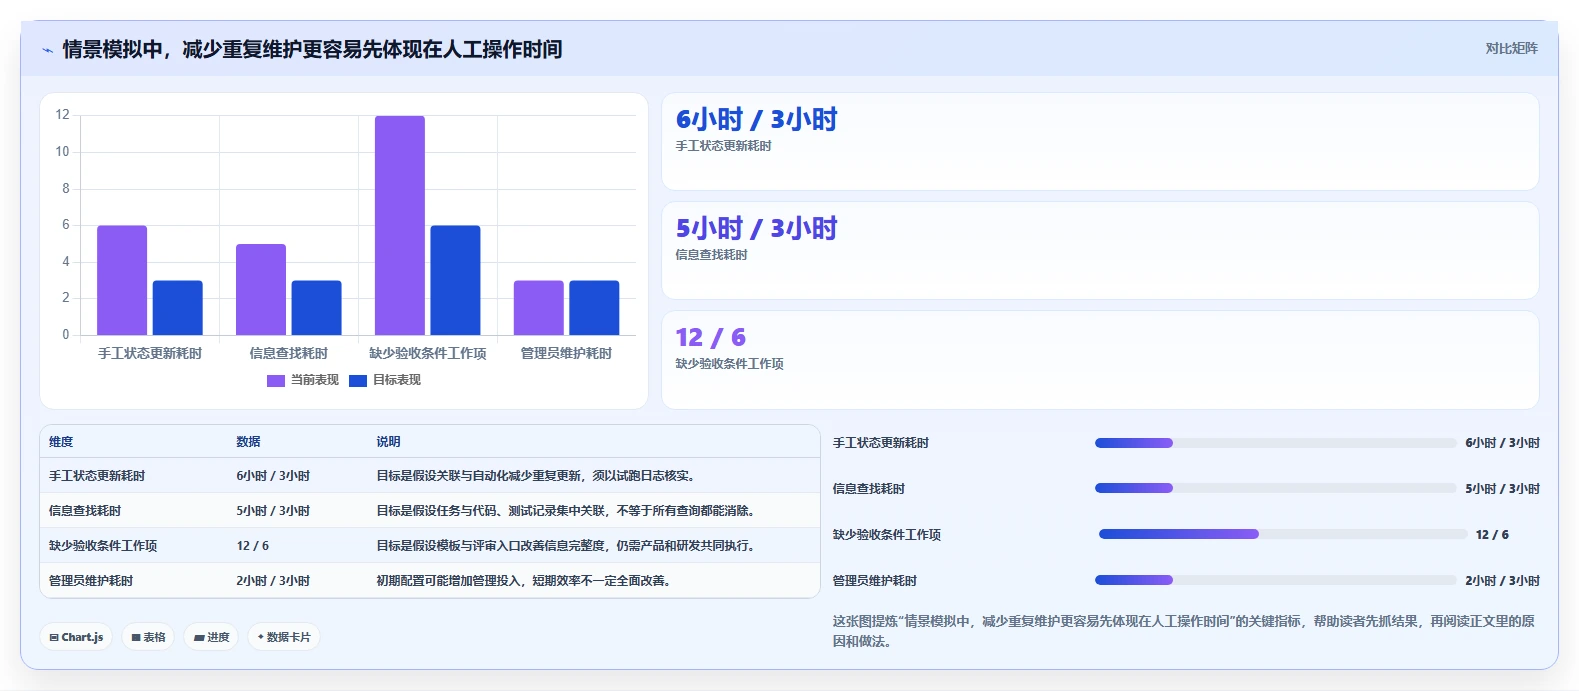
Task: Click the lightning icon beside the header title
Action: [x=47, y=50]
